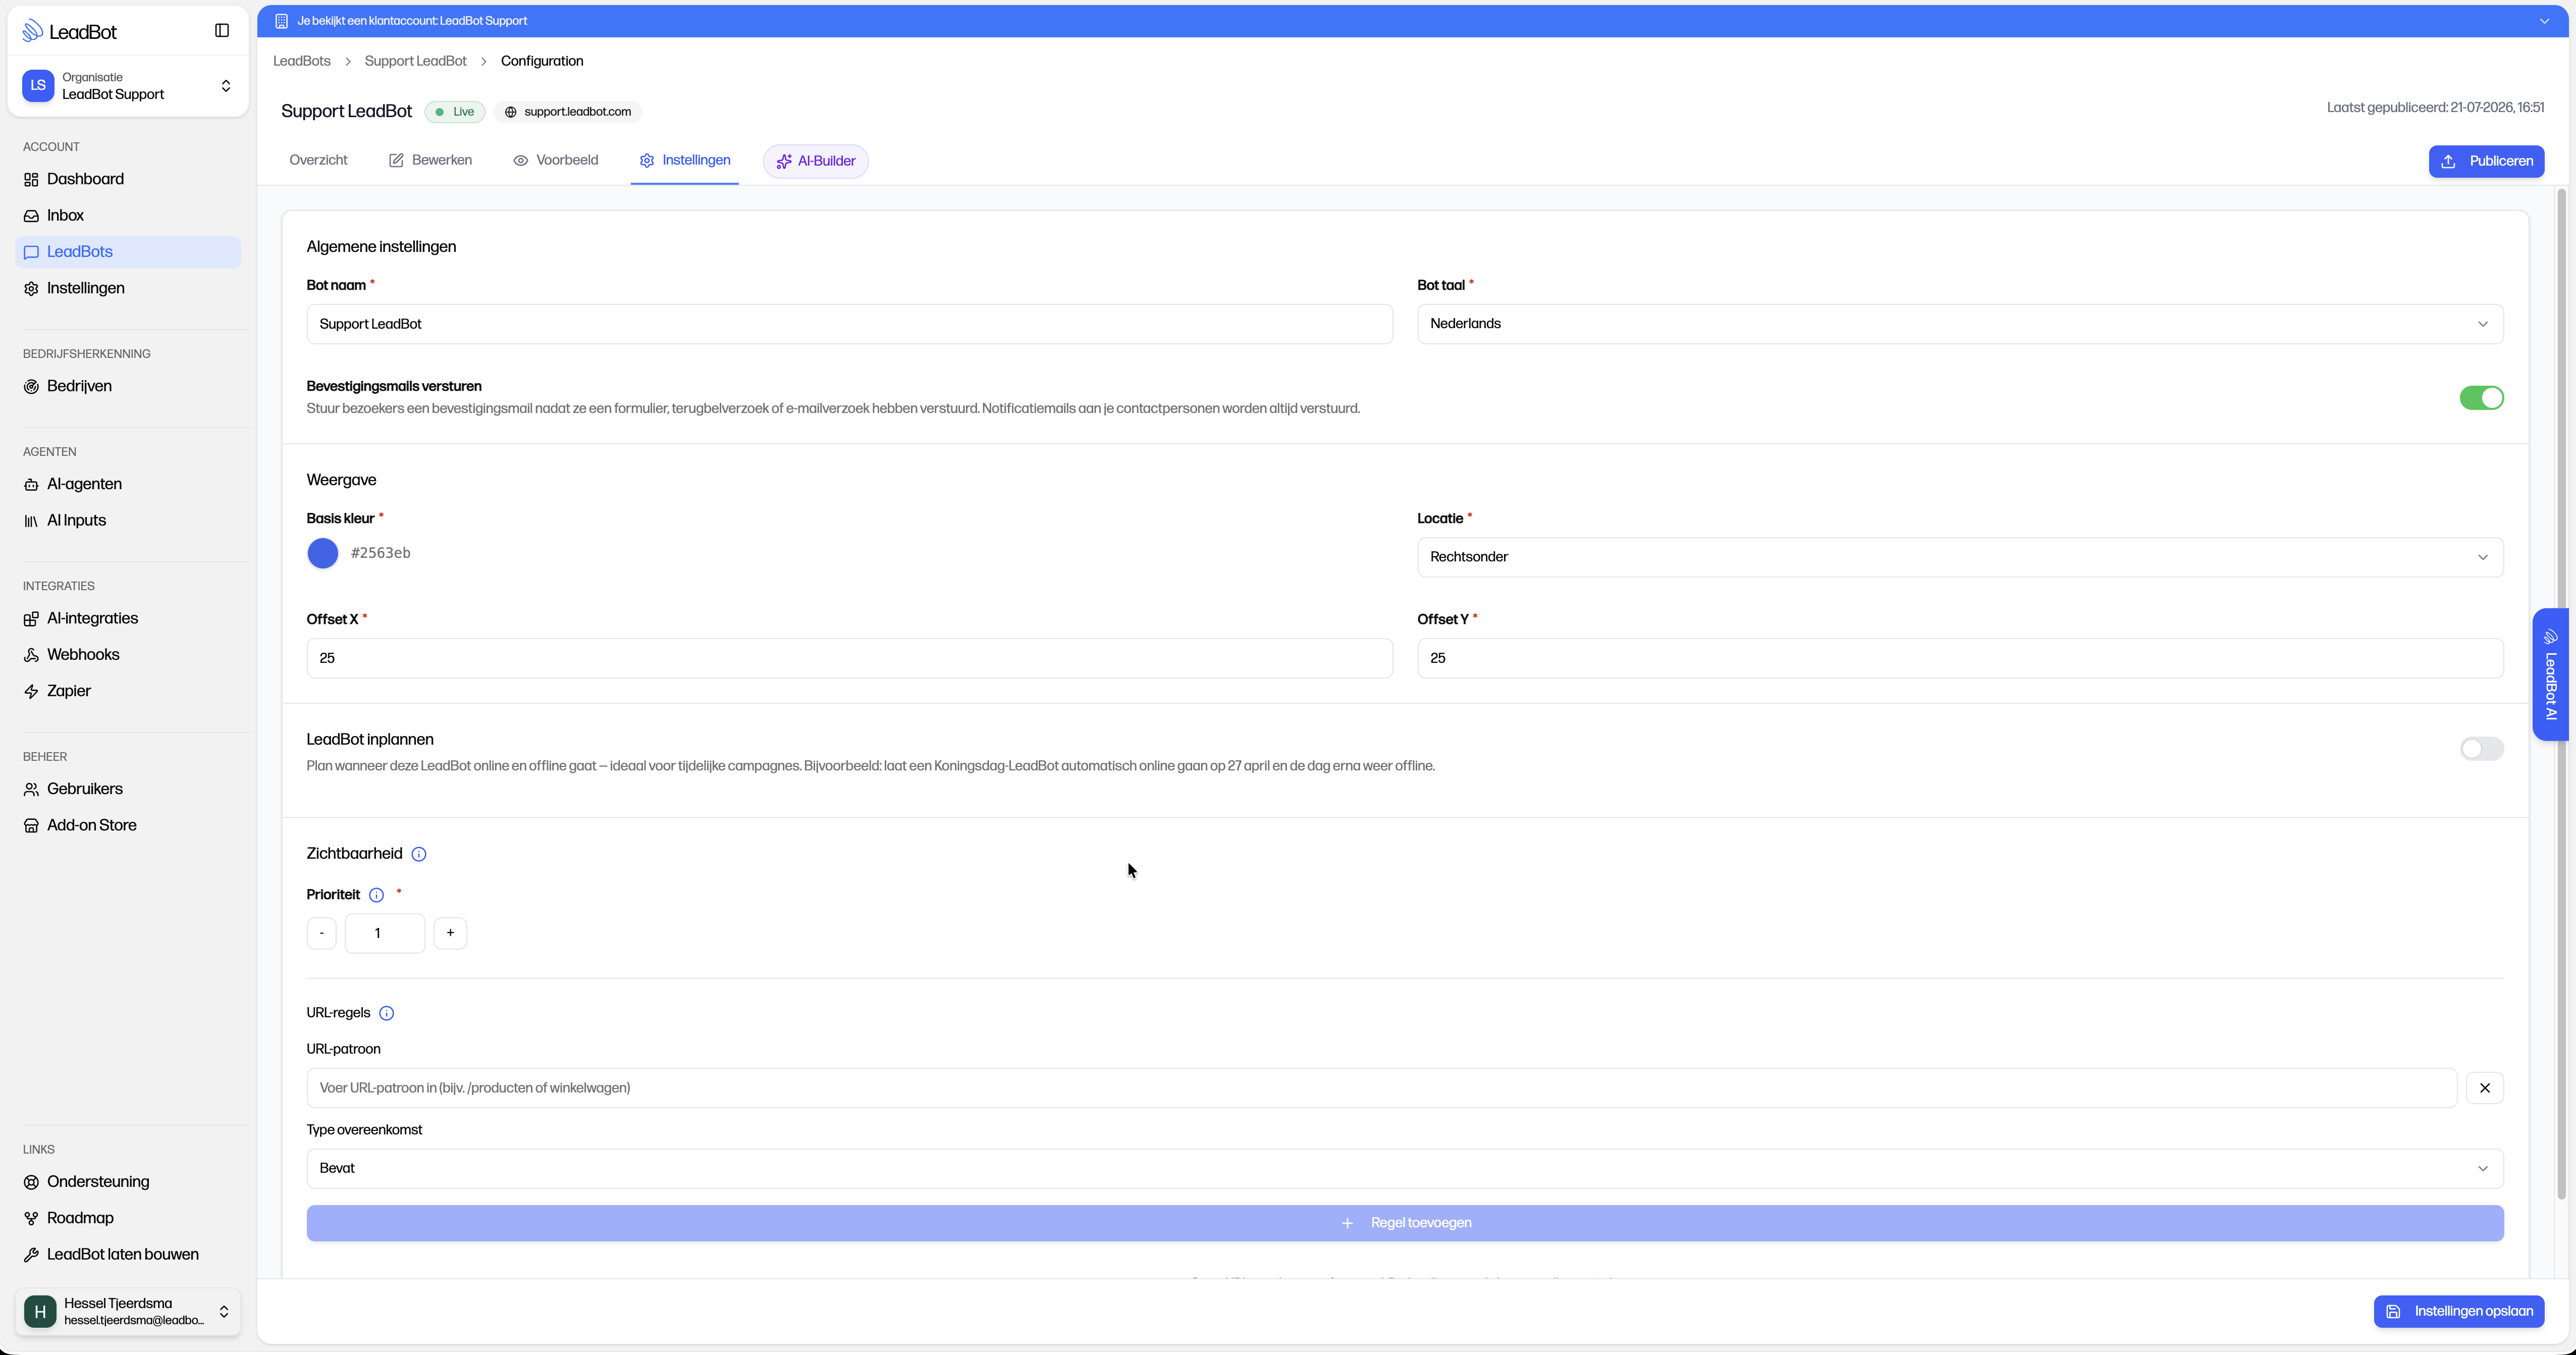Click the AI-agenten robot icon
Image resolution: width=2576 pixels, height=1355 pixels.
pos(31,485)
